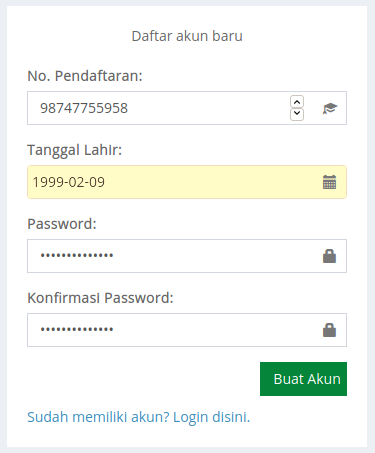Click the gray page background outside the card

[3, 227]
